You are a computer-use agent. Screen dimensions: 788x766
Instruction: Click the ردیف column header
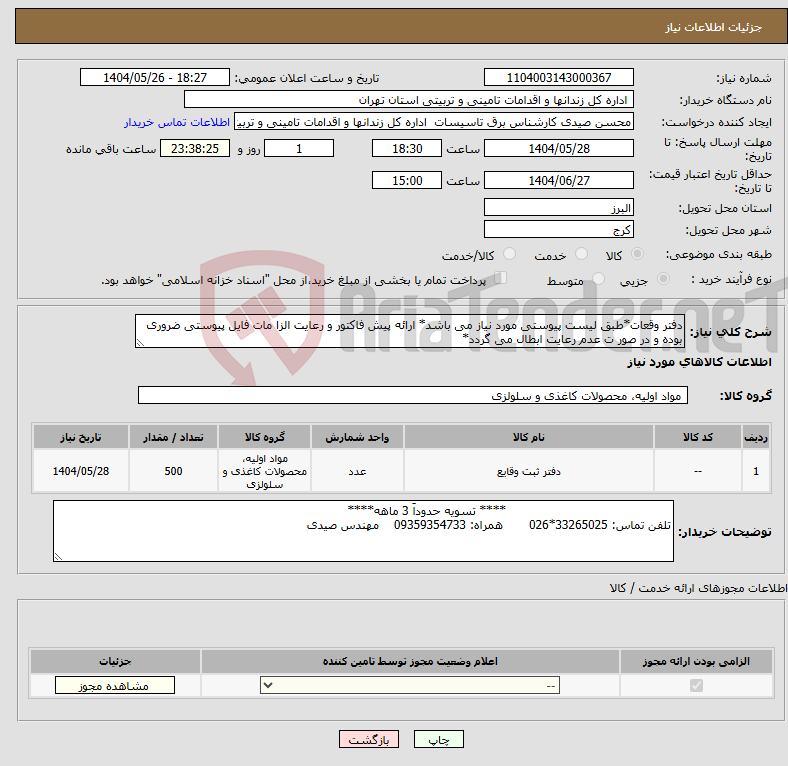pos(756,437)
